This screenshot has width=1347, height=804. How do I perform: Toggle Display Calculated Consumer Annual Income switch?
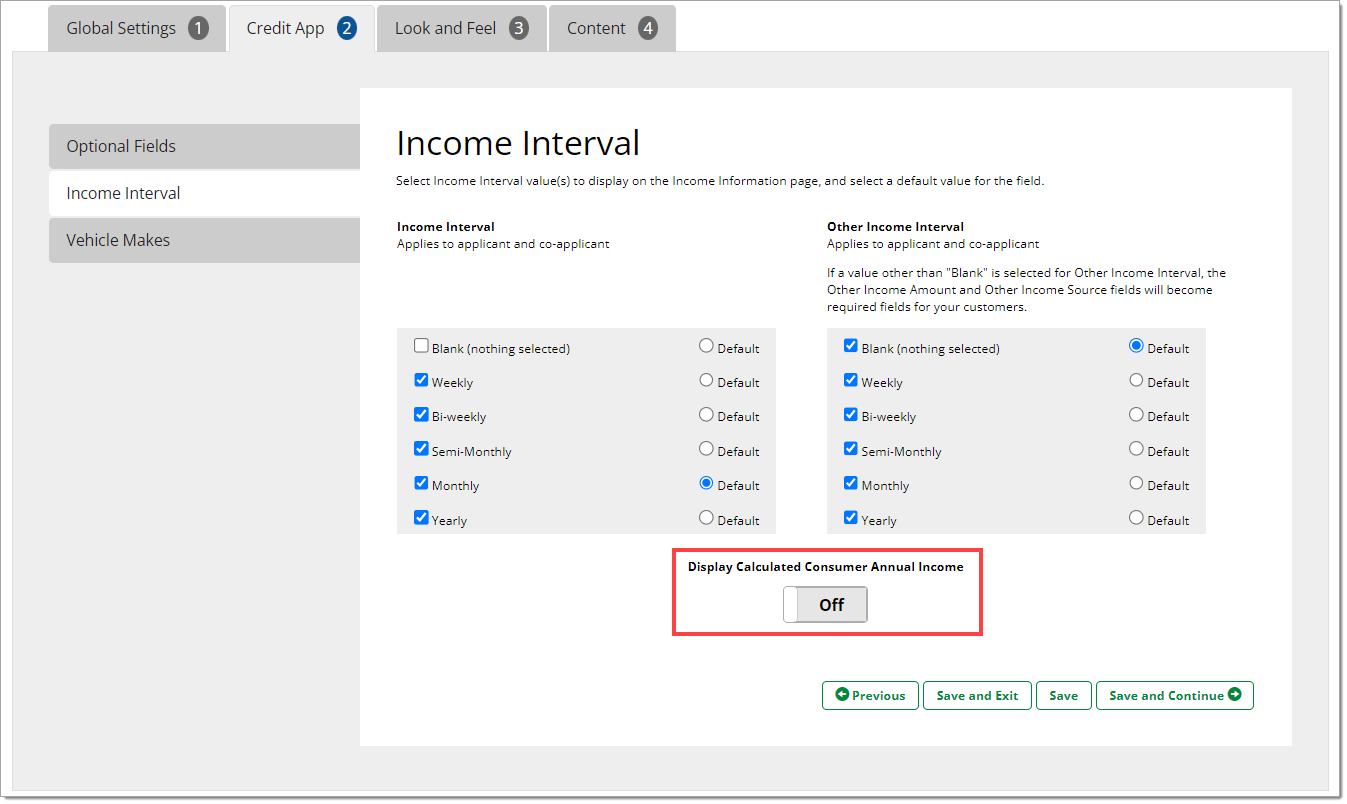[825, 604]
